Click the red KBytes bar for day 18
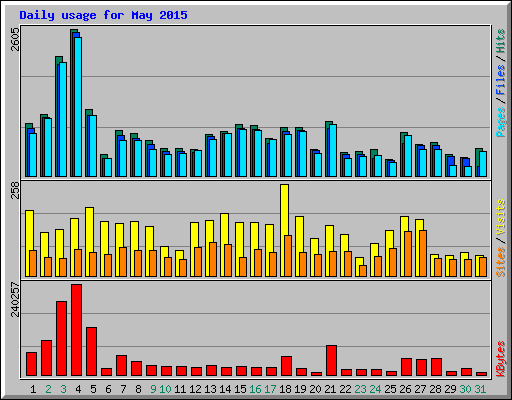The image size is (512, 400). point(286,366)
